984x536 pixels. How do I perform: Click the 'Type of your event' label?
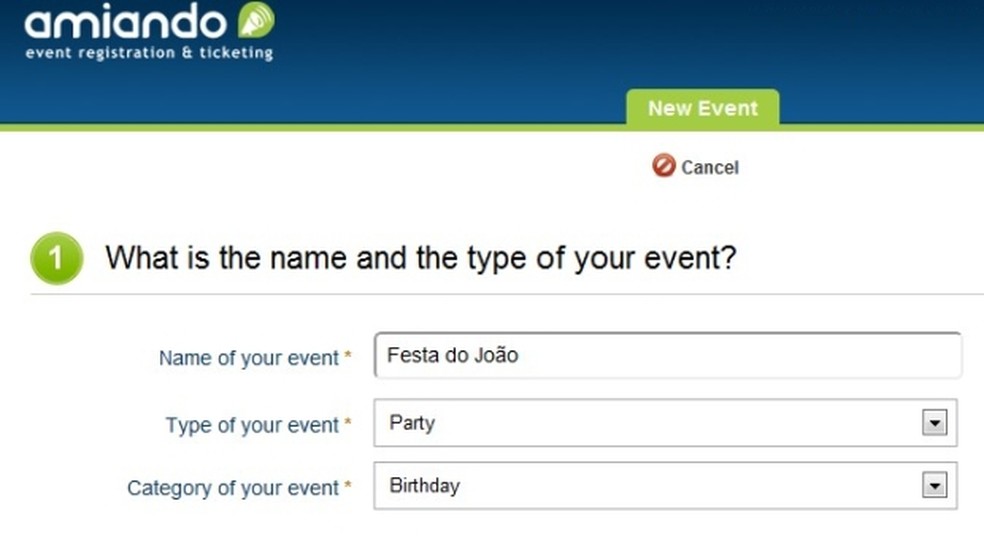pos(252,424)
